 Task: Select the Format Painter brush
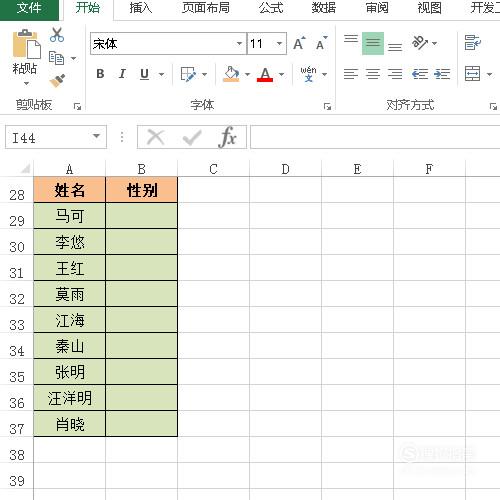(57, 81)
